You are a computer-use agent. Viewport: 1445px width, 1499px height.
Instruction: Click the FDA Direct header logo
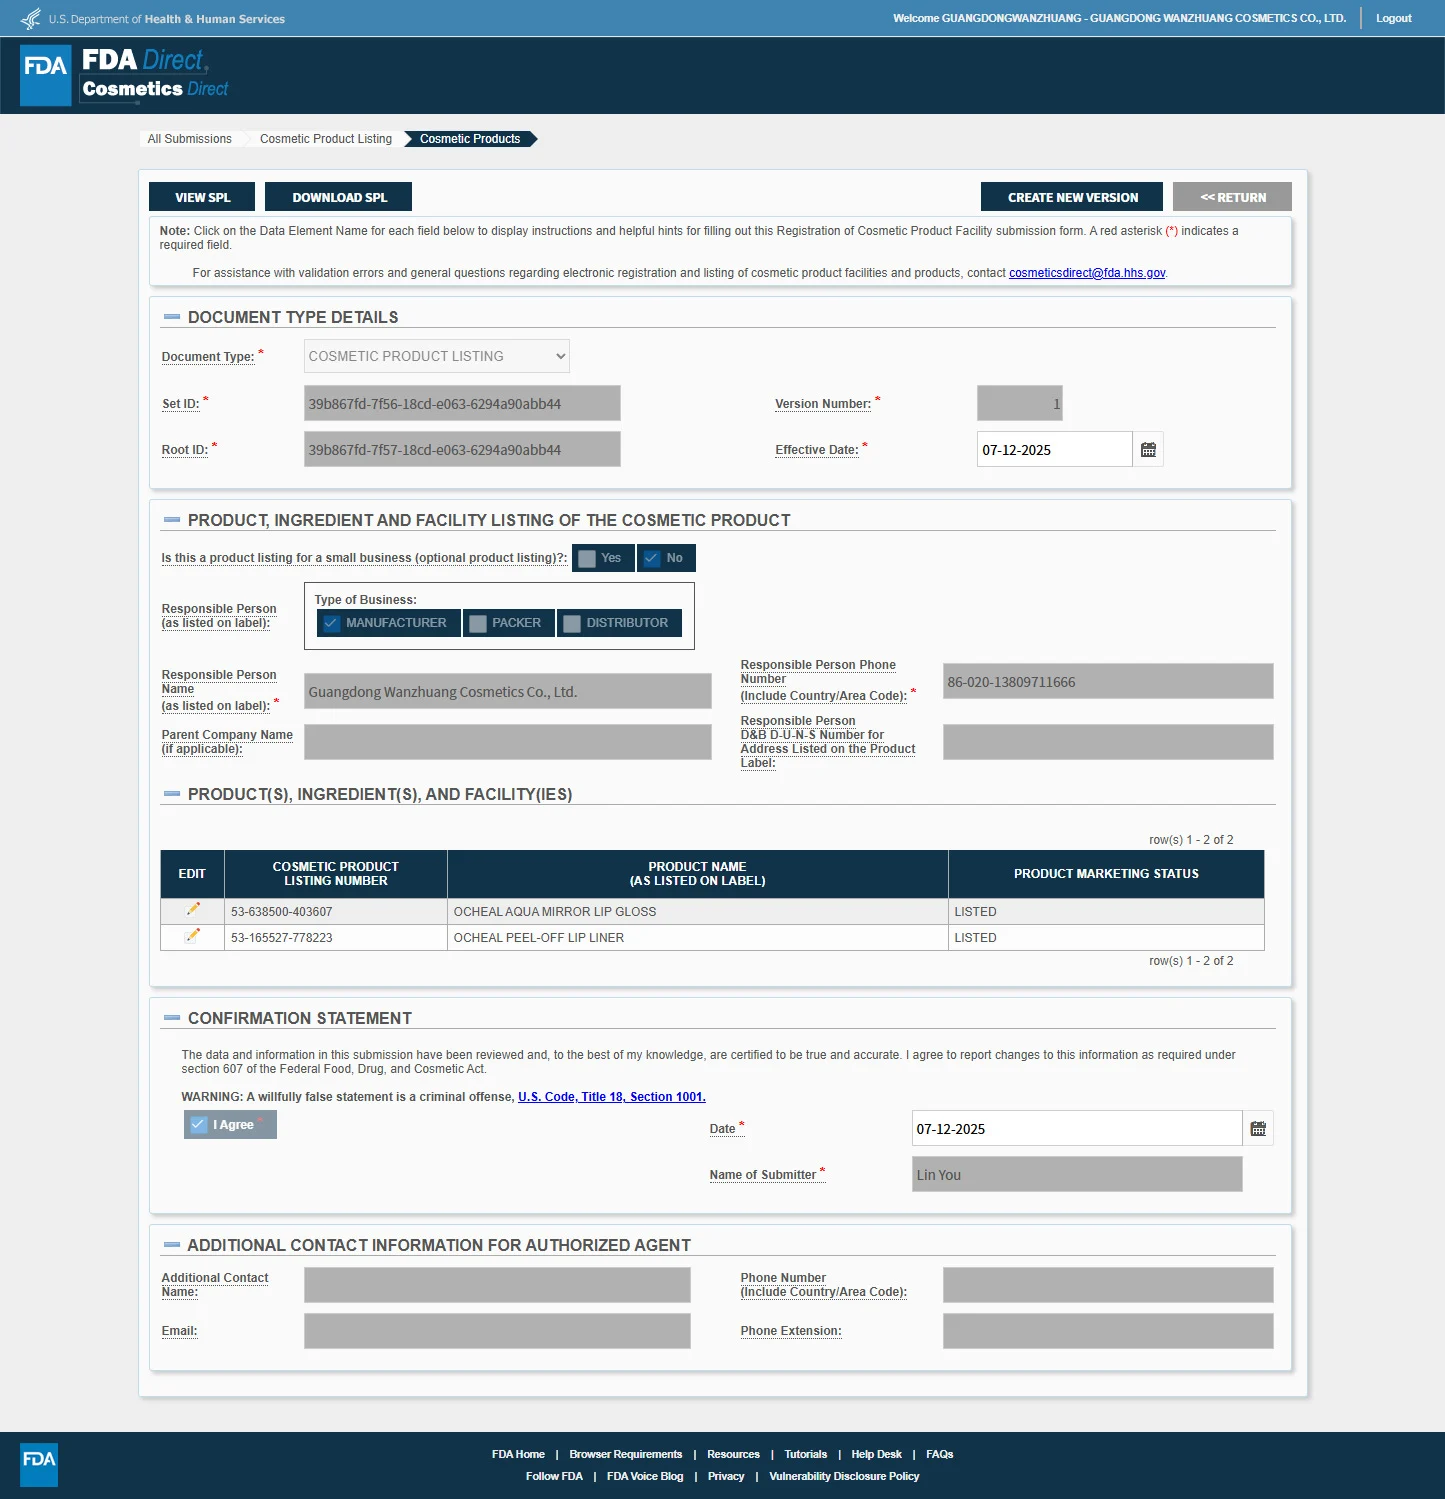coord(125,75)
